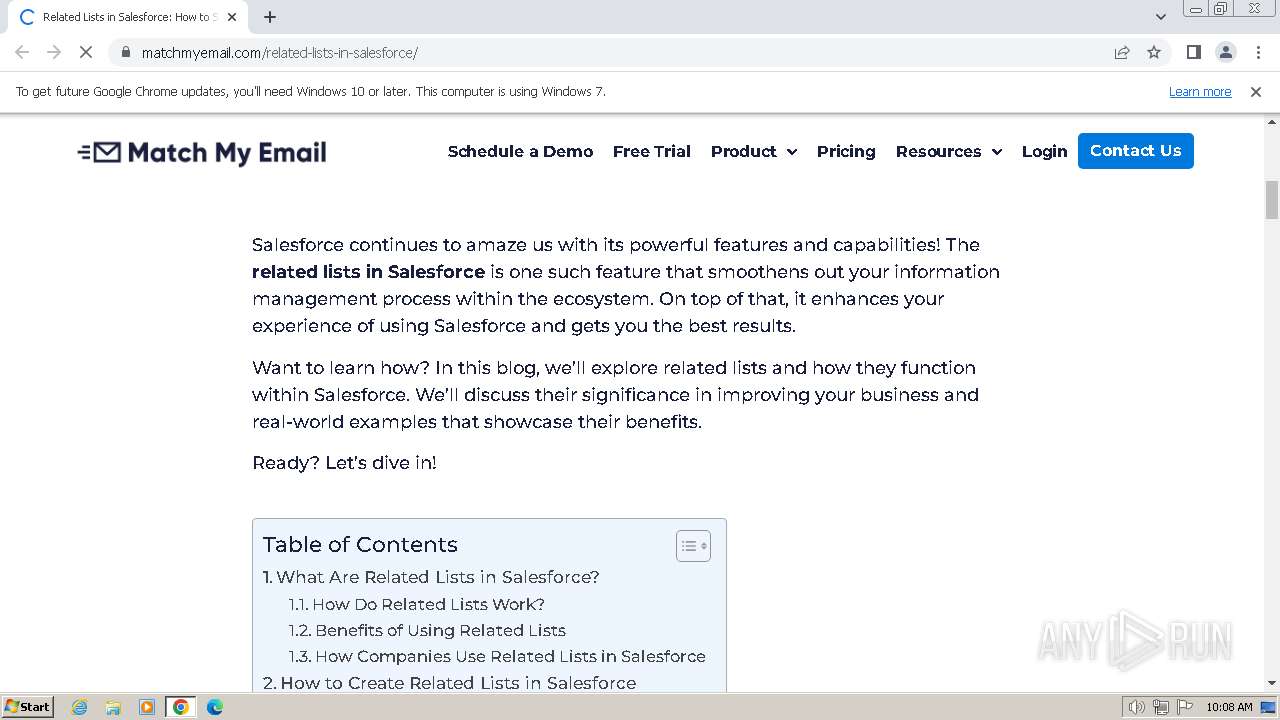Dismiss the Chrome update notice
The width and height of the screenshot is (1280, 720).
point(1256,91)
